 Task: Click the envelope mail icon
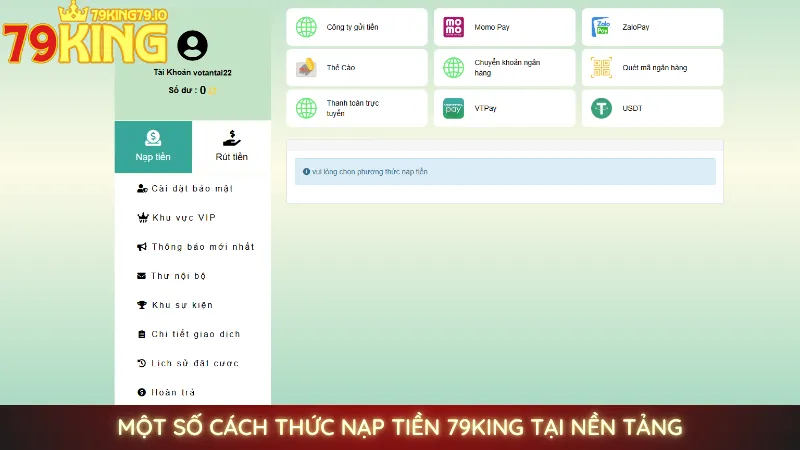point(141,276)
